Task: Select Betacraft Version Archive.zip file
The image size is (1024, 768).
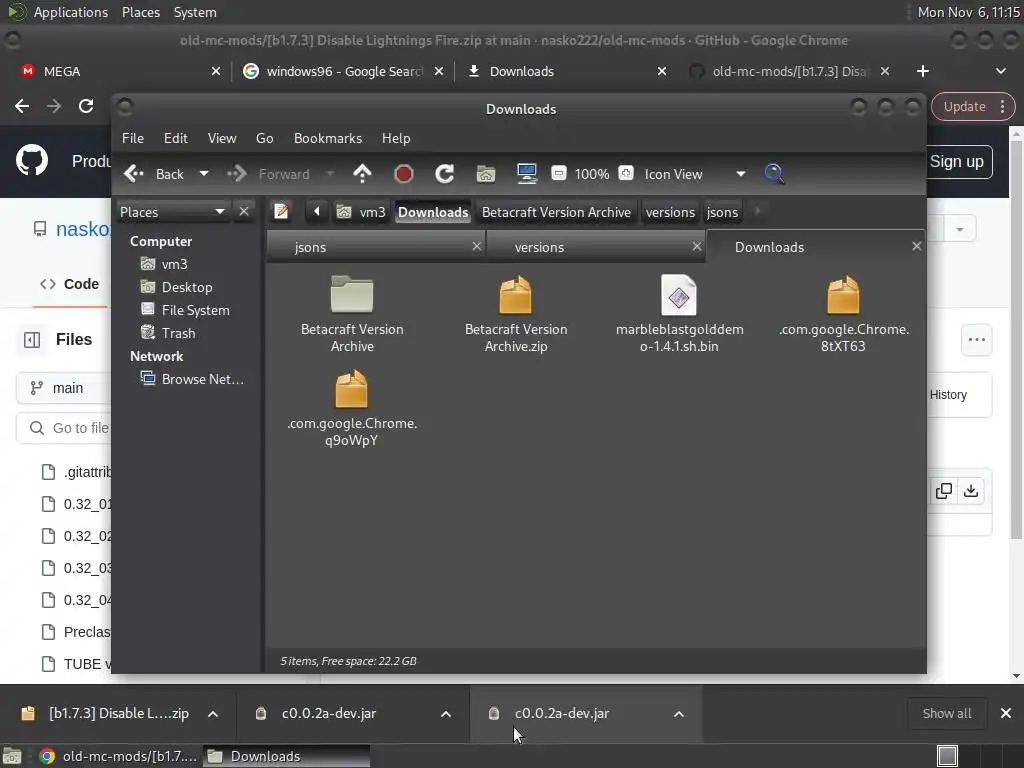Action: [x=516, y=314]
